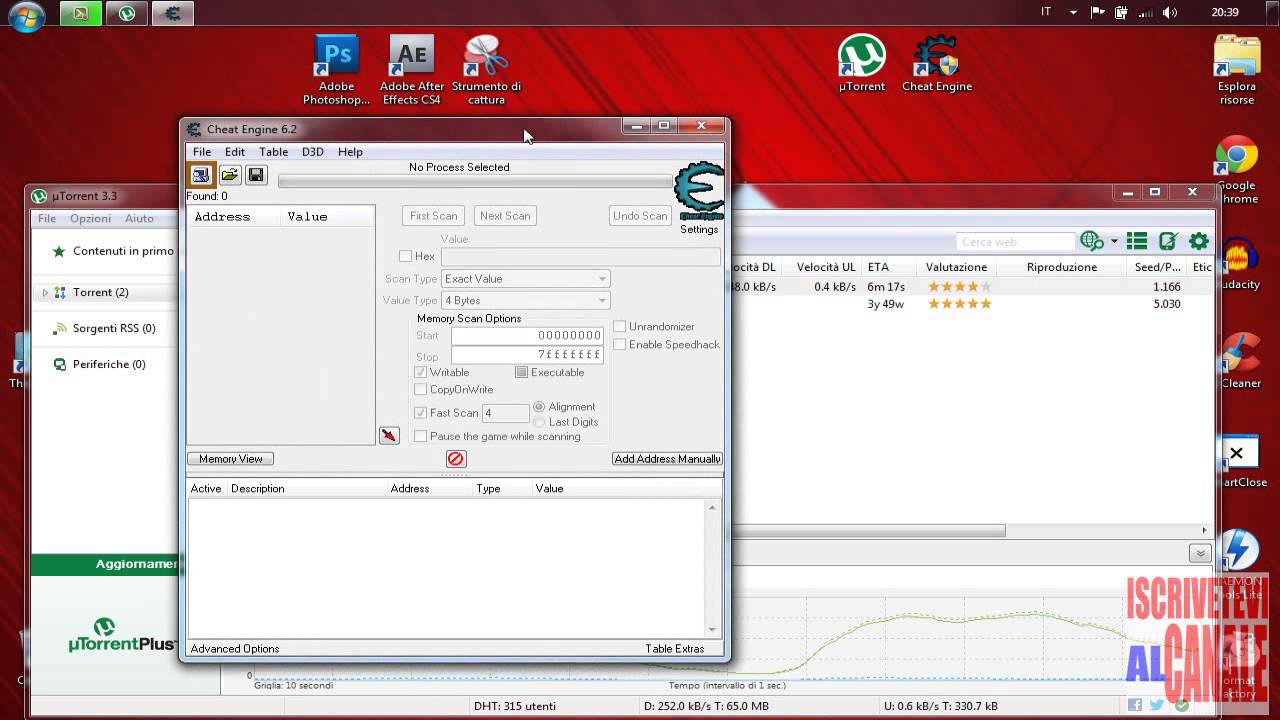Enable the Unrandomizer checkbox
Viewport: 1280px width, 720px height.
pos(620,326)
